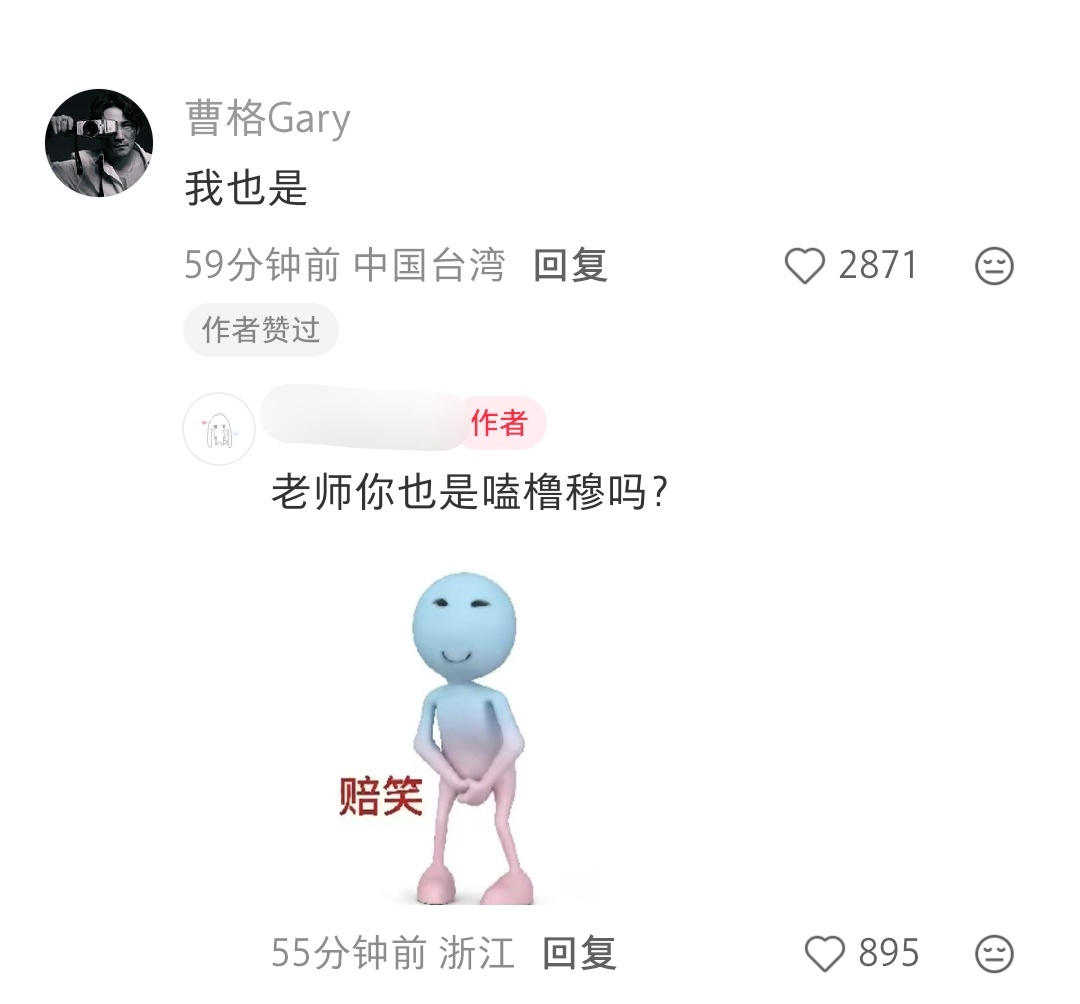Open the author's small round avatar
Screen dimensions: 1080x1004
pyautogui.click(x=219, y=429)
